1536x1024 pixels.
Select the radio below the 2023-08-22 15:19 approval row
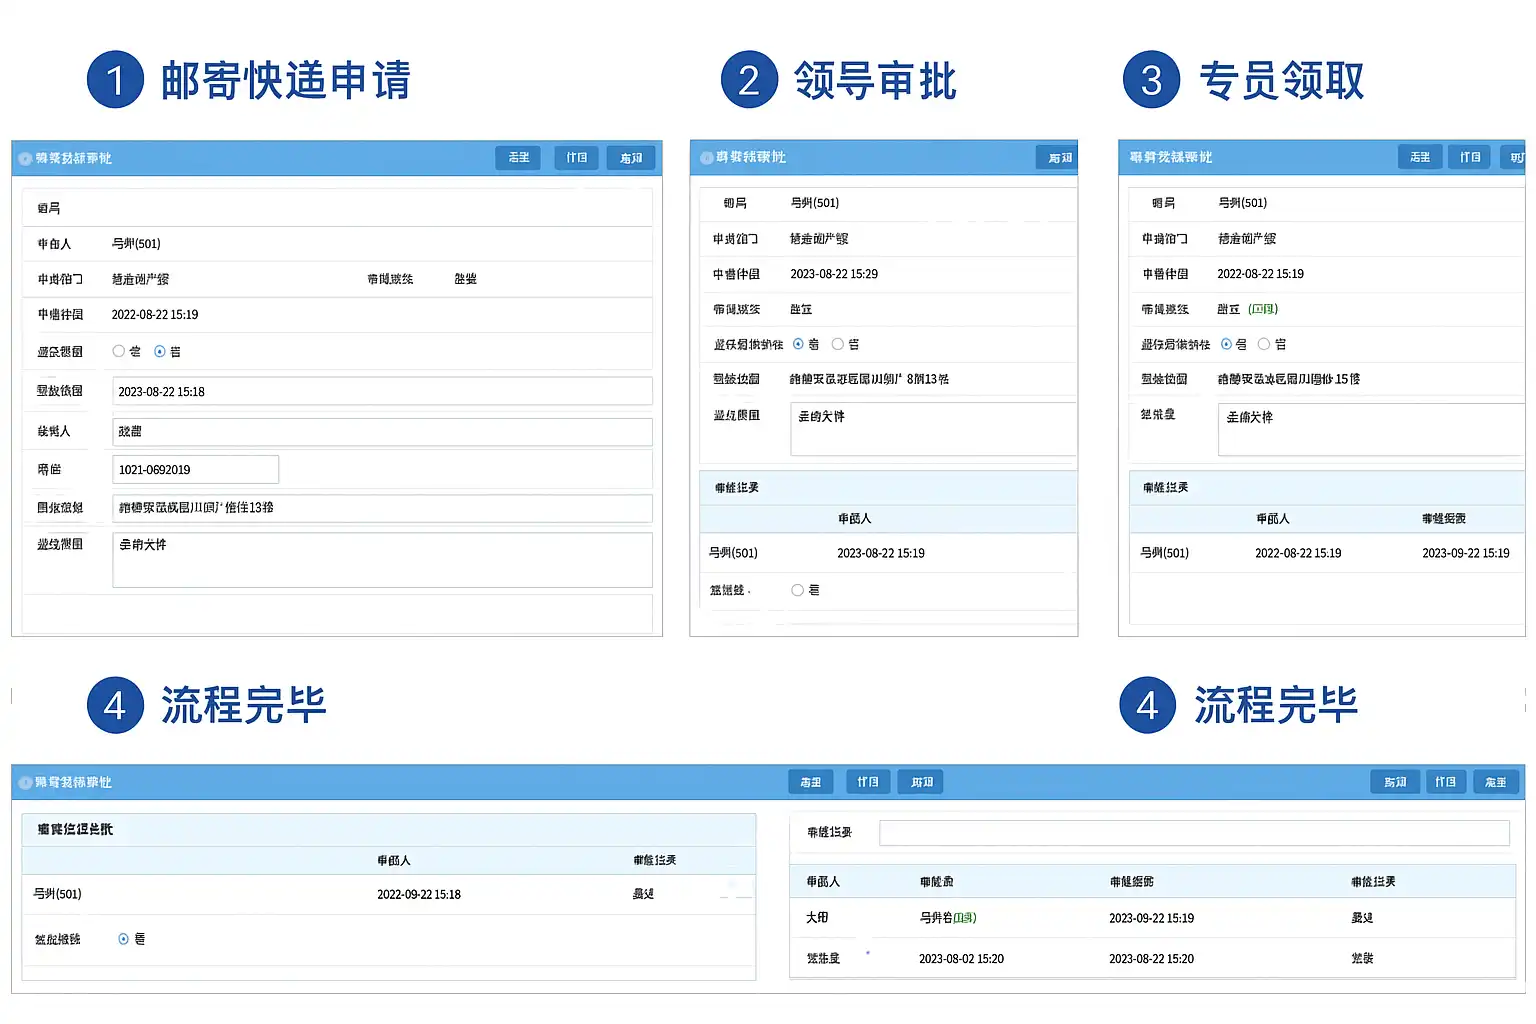point(797,590)
